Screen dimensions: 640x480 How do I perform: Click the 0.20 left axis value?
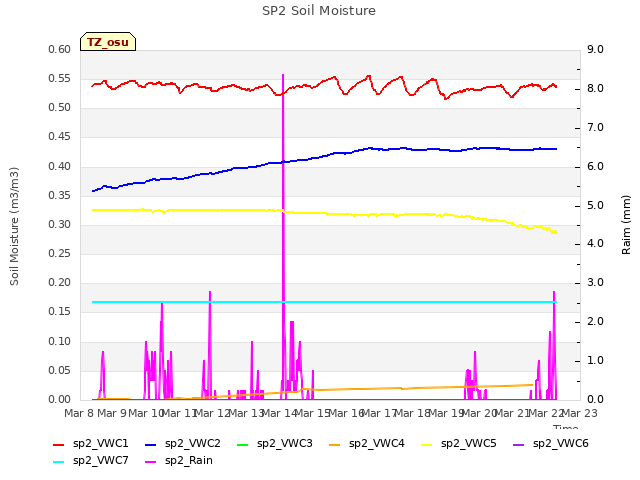coord(60,282)
